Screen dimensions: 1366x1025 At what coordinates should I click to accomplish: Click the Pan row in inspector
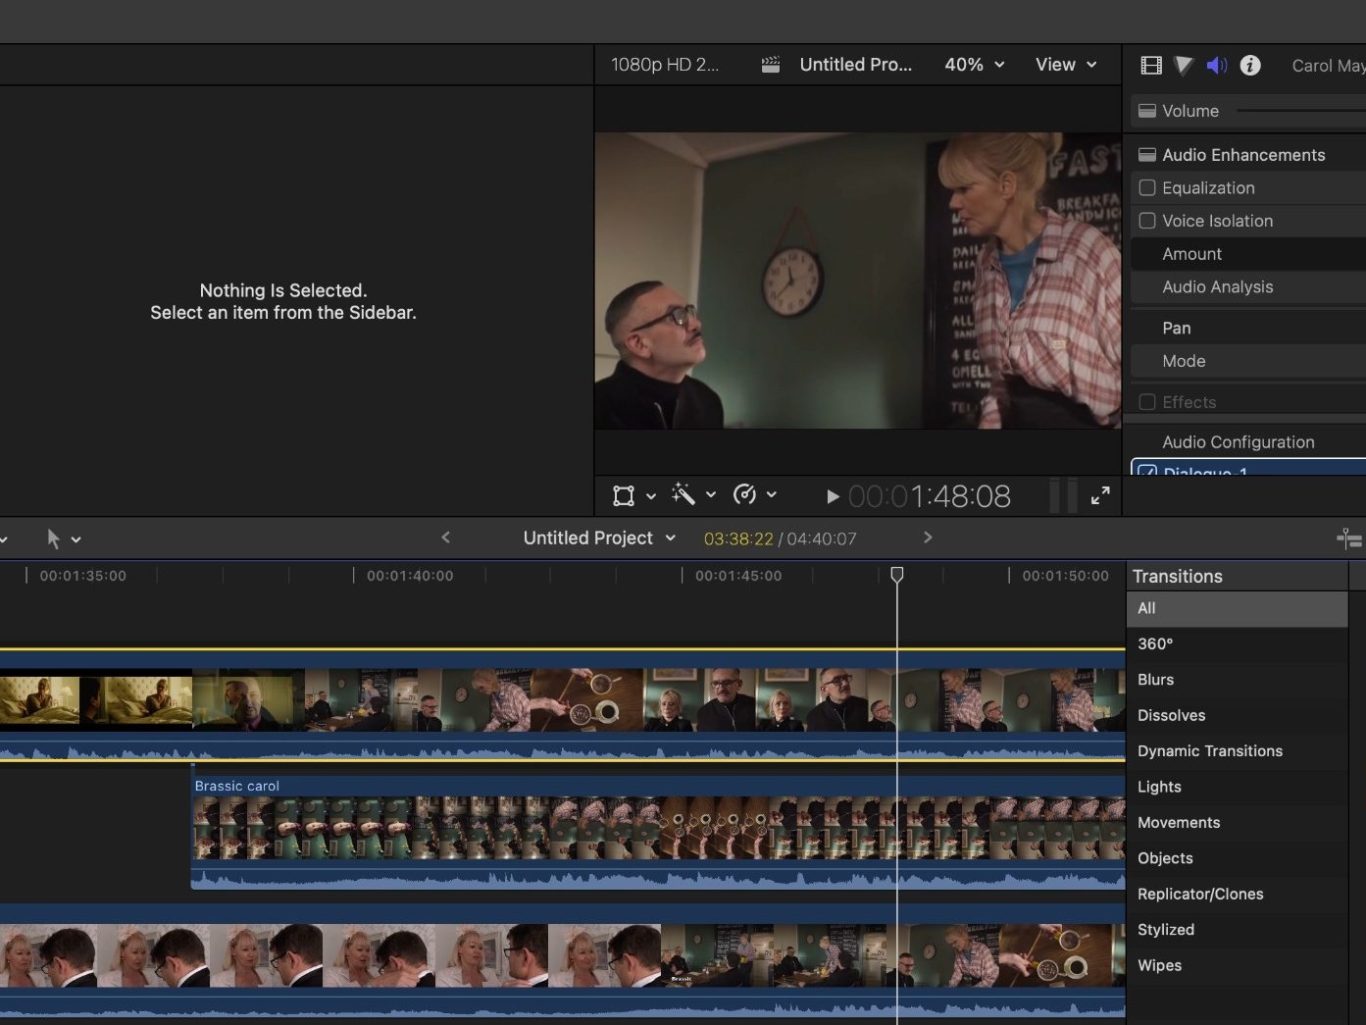pos(1248,328)
